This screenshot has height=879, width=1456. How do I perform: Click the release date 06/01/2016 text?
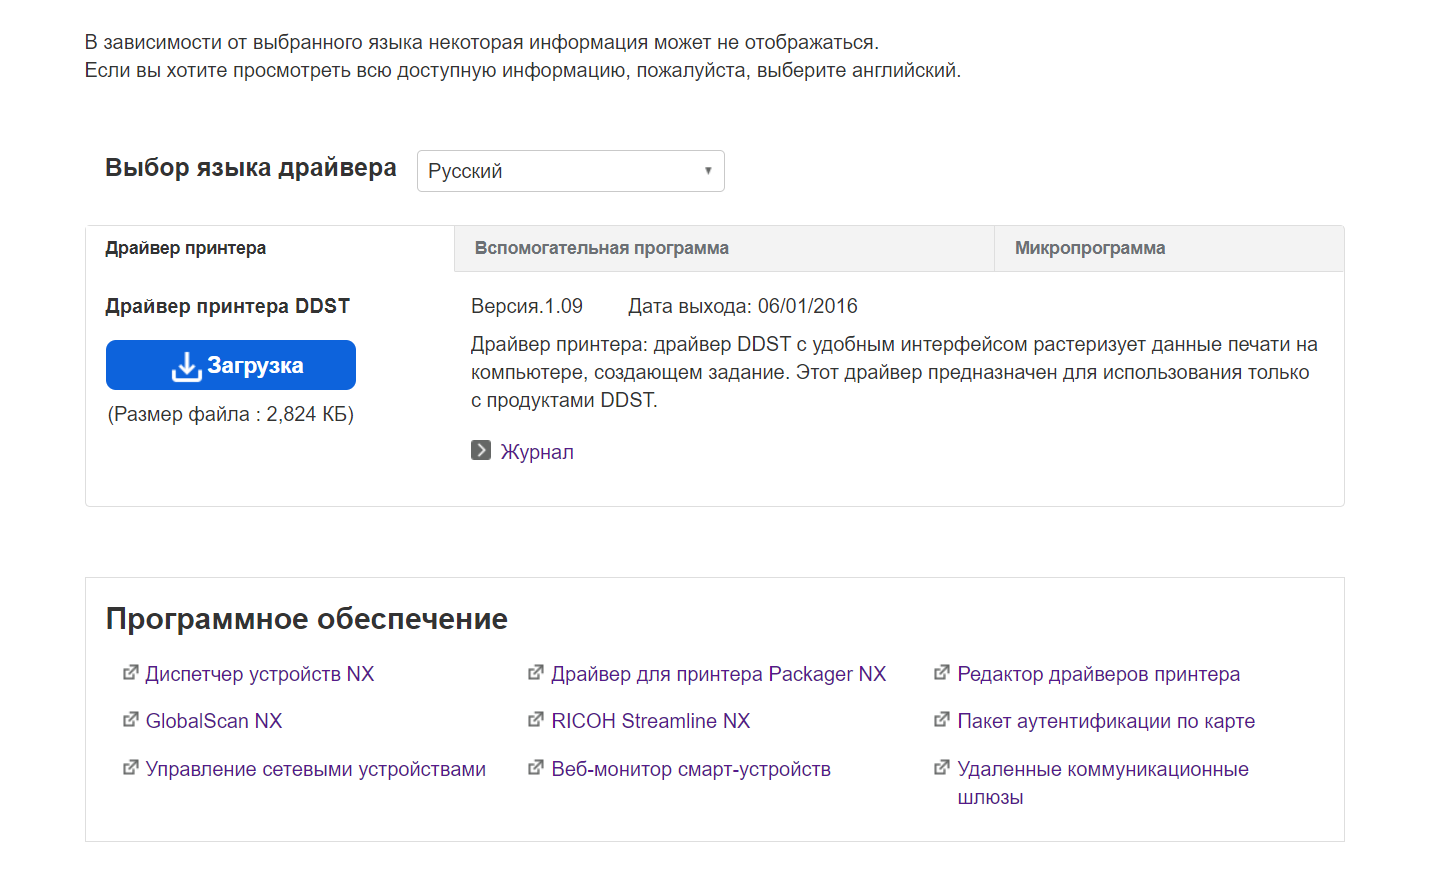pos(808,306)
